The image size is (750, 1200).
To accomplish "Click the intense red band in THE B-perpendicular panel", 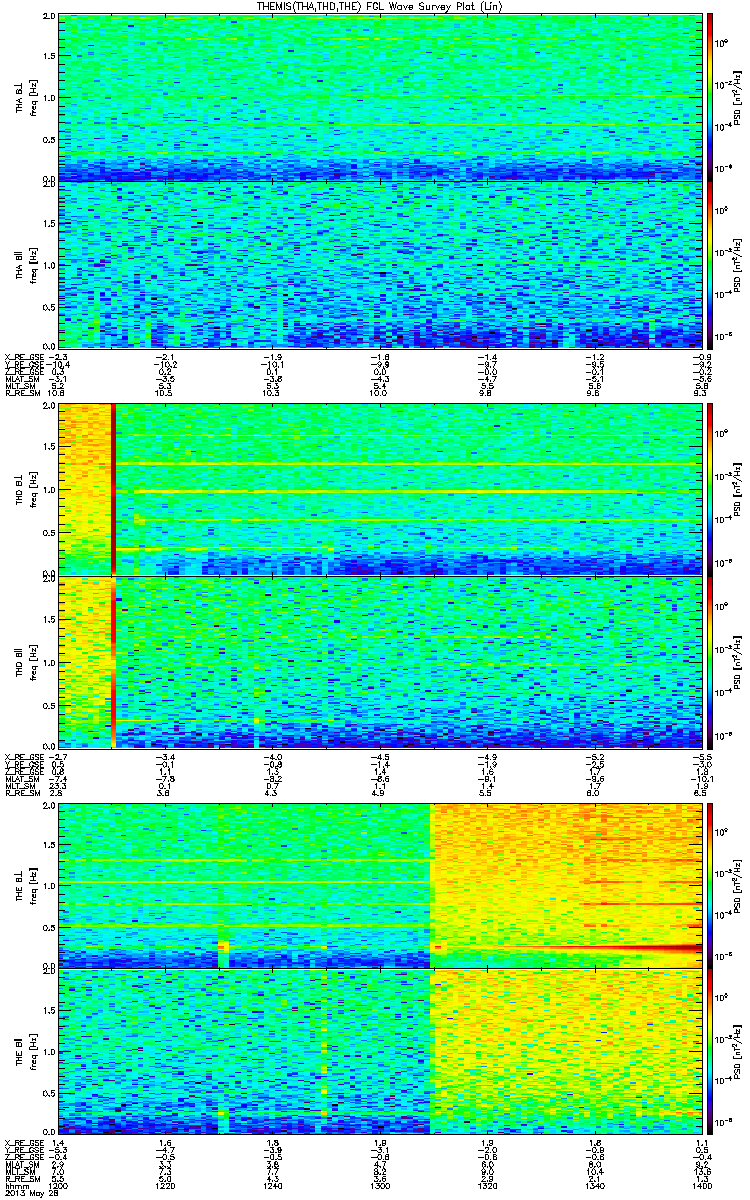I will (x=630, y=946).
